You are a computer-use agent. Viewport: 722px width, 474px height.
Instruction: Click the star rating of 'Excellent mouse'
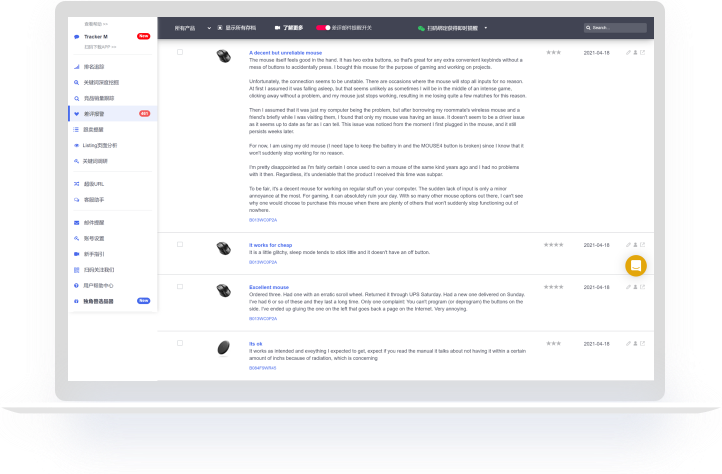click(553, 287)
